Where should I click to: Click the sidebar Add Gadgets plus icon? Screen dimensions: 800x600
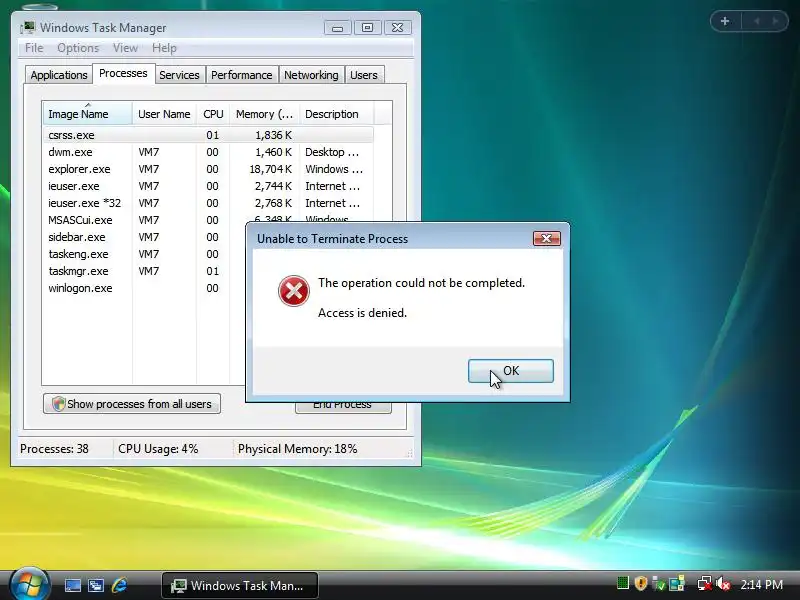tap(724, 21)
